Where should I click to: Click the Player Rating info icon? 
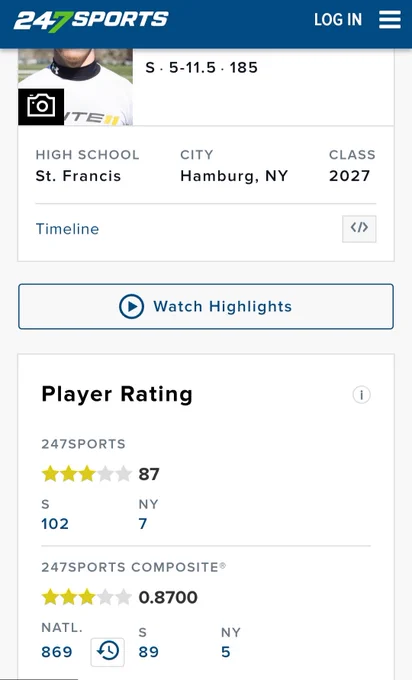tap(361, 395)
